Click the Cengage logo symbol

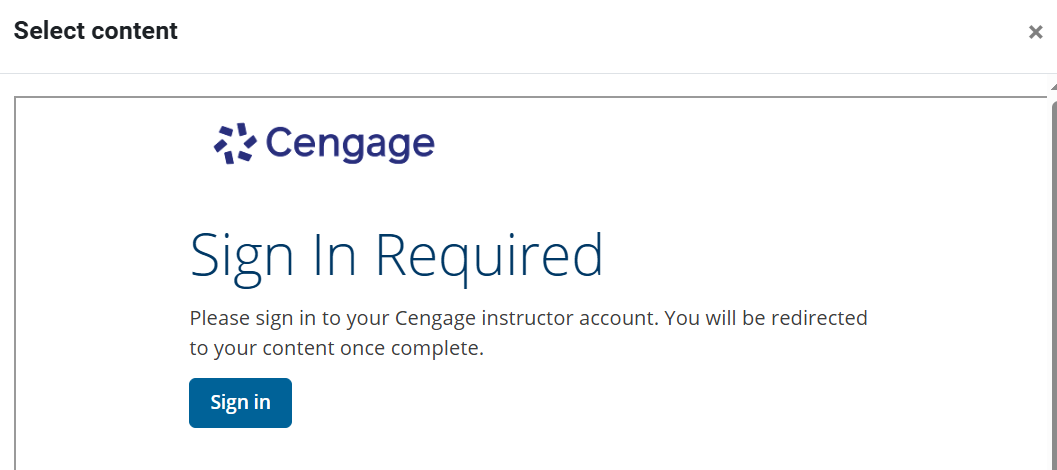[235, 145]
